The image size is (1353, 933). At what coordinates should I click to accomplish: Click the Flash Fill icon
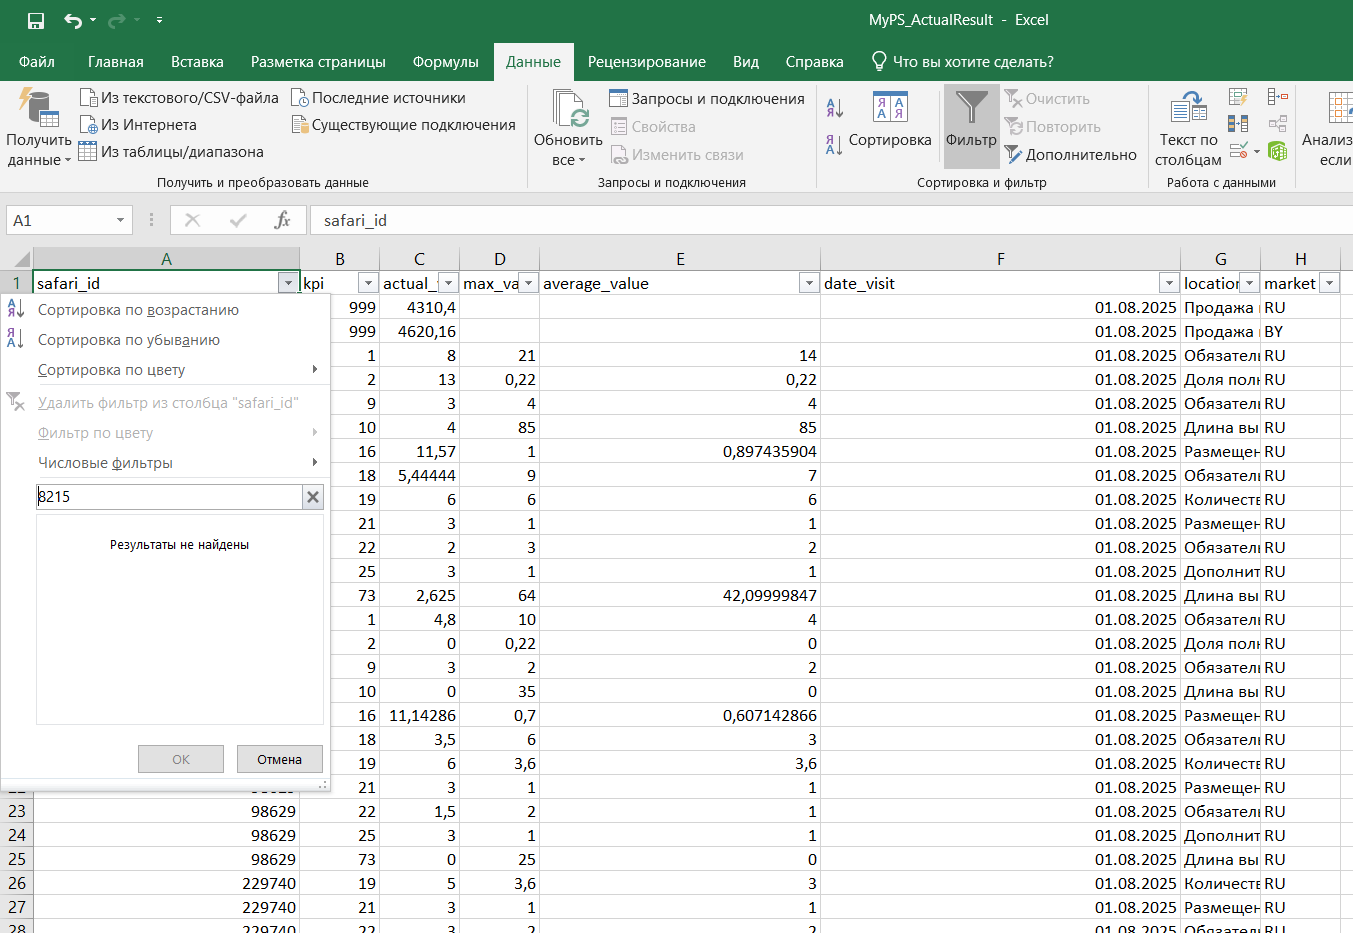pos(1238,97)
